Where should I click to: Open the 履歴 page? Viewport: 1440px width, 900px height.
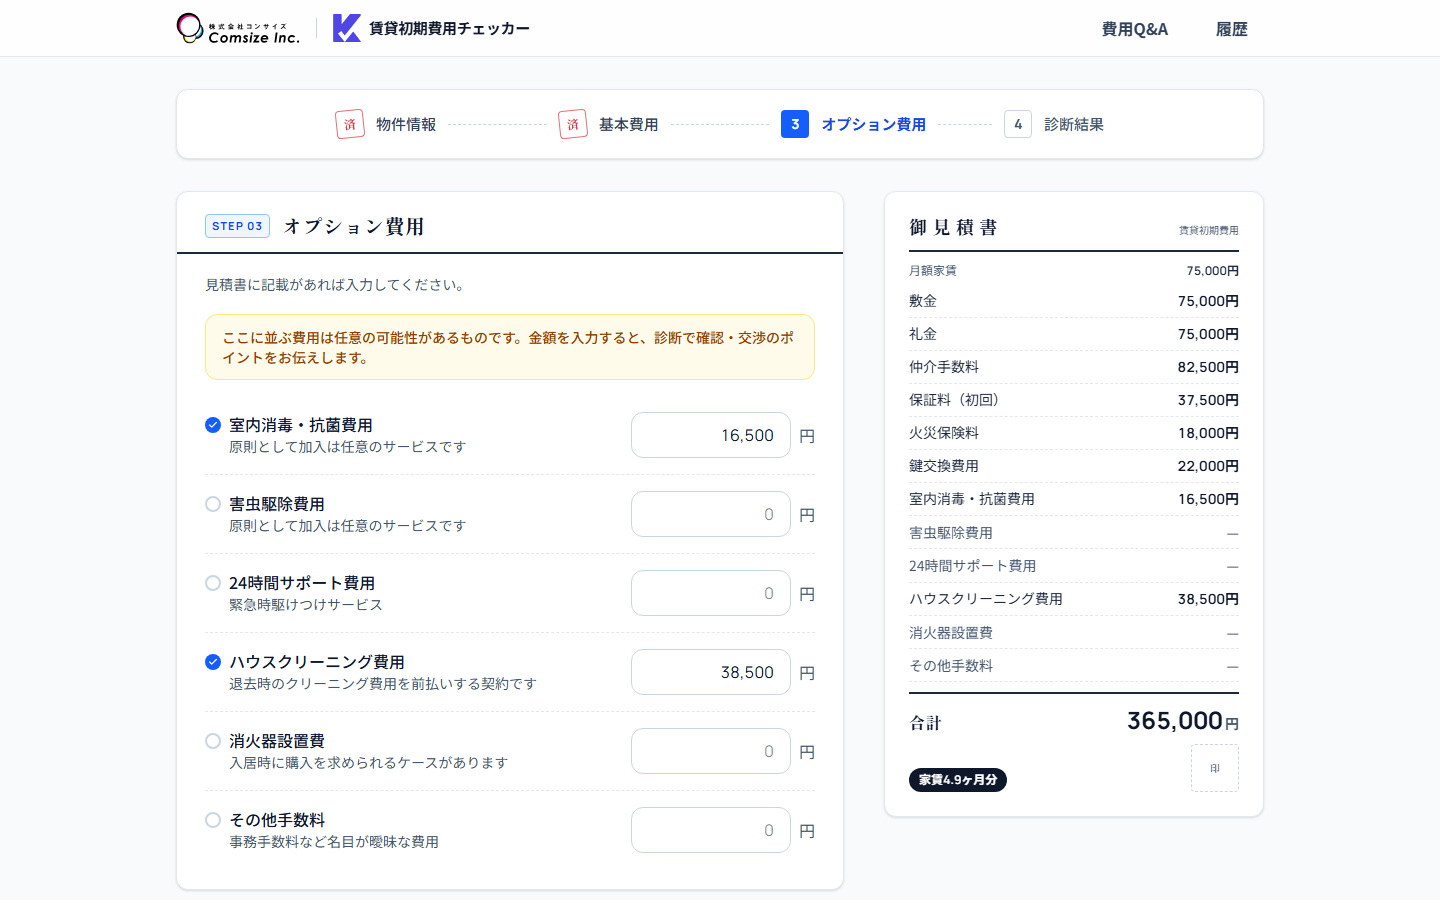(1232, 29)
